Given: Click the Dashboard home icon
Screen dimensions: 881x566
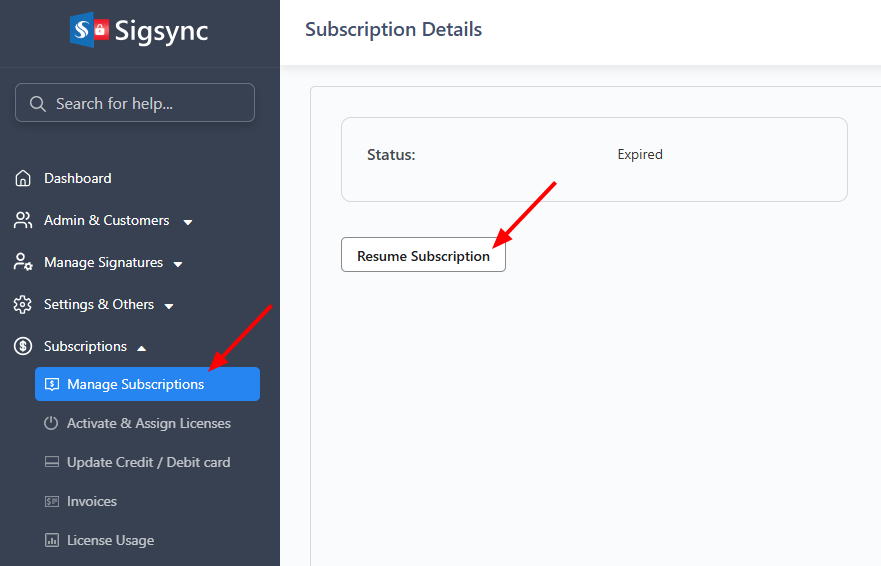Looking at the screenshot, I should click(22, 178).
